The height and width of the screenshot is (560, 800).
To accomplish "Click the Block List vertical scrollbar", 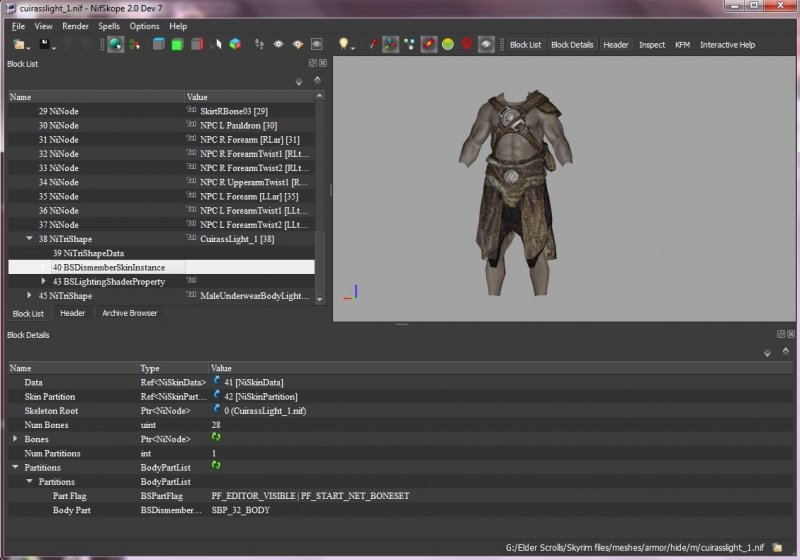I will coord(320,197).
